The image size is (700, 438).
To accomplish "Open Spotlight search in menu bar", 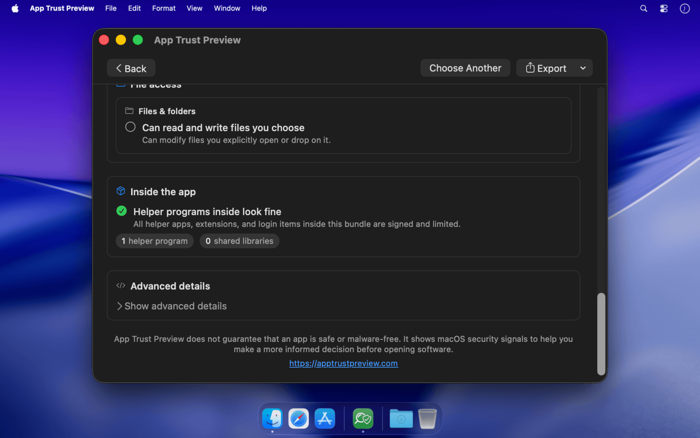I will pyautogui.click(x=643, y=8).
